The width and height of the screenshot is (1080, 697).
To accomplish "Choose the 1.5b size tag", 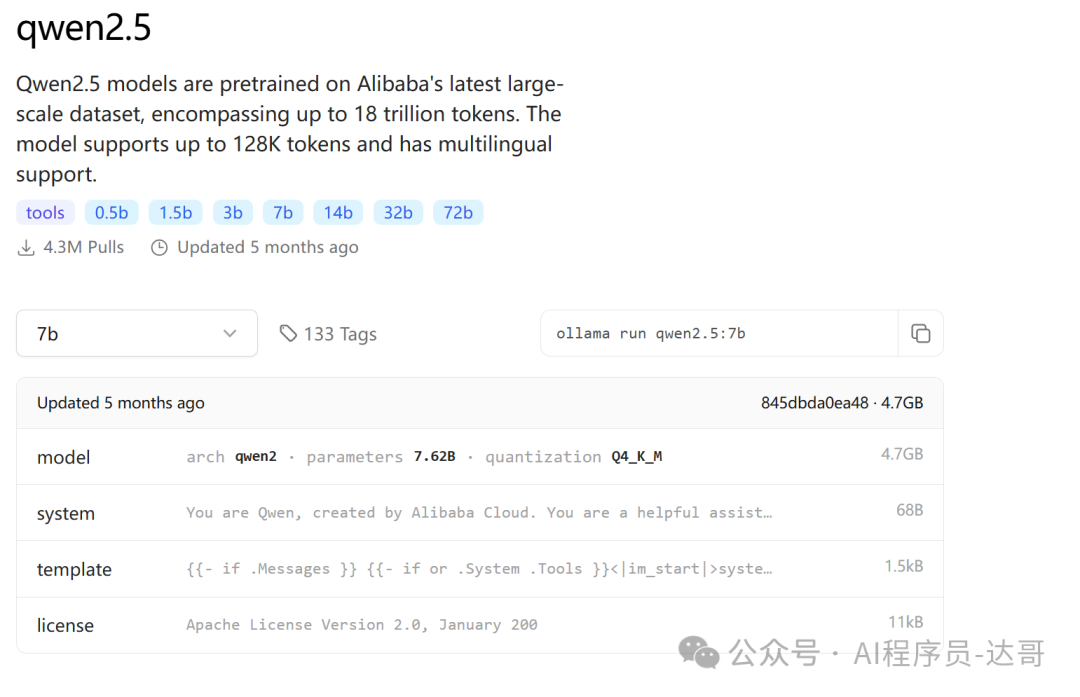I will pyautogui.click(x=176, y=213).
